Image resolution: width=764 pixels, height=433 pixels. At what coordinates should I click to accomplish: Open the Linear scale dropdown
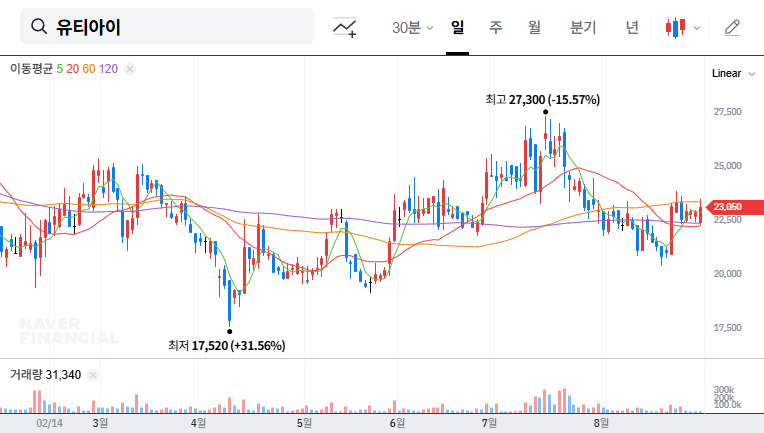point(733,74)
